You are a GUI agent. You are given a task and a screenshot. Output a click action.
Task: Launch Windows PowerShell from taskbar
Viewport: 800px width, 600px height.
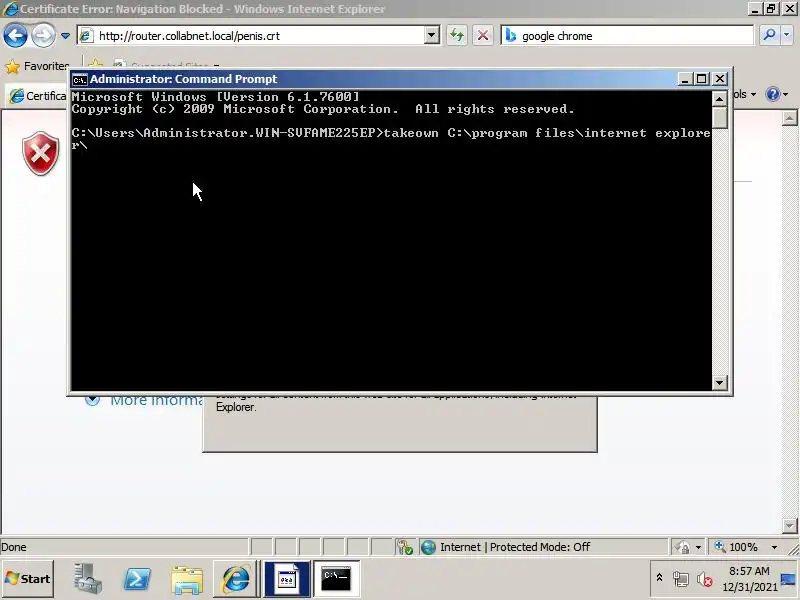(x=137, y=579)
